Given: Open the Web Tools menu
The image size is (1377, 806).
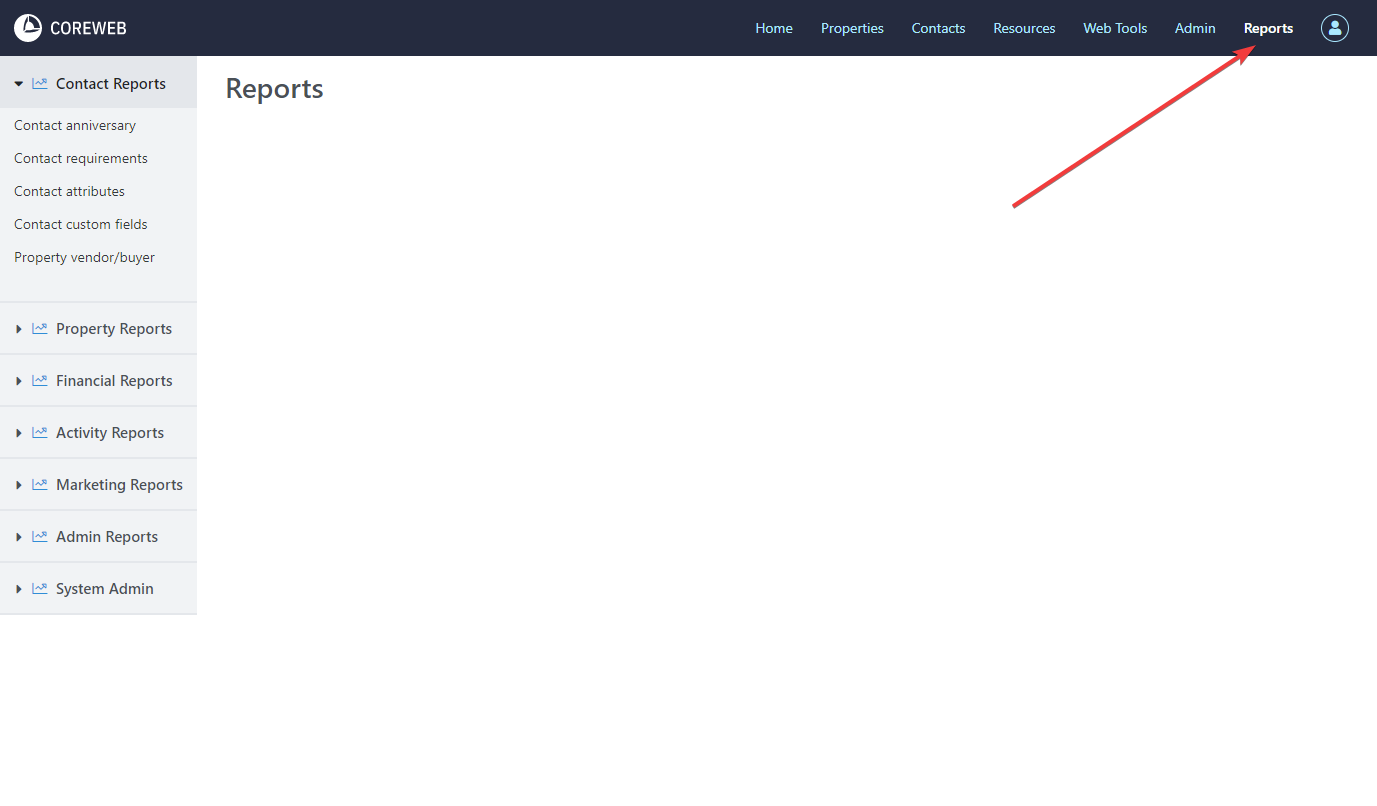Looking at the screenshot, I should coord(1115,28).
